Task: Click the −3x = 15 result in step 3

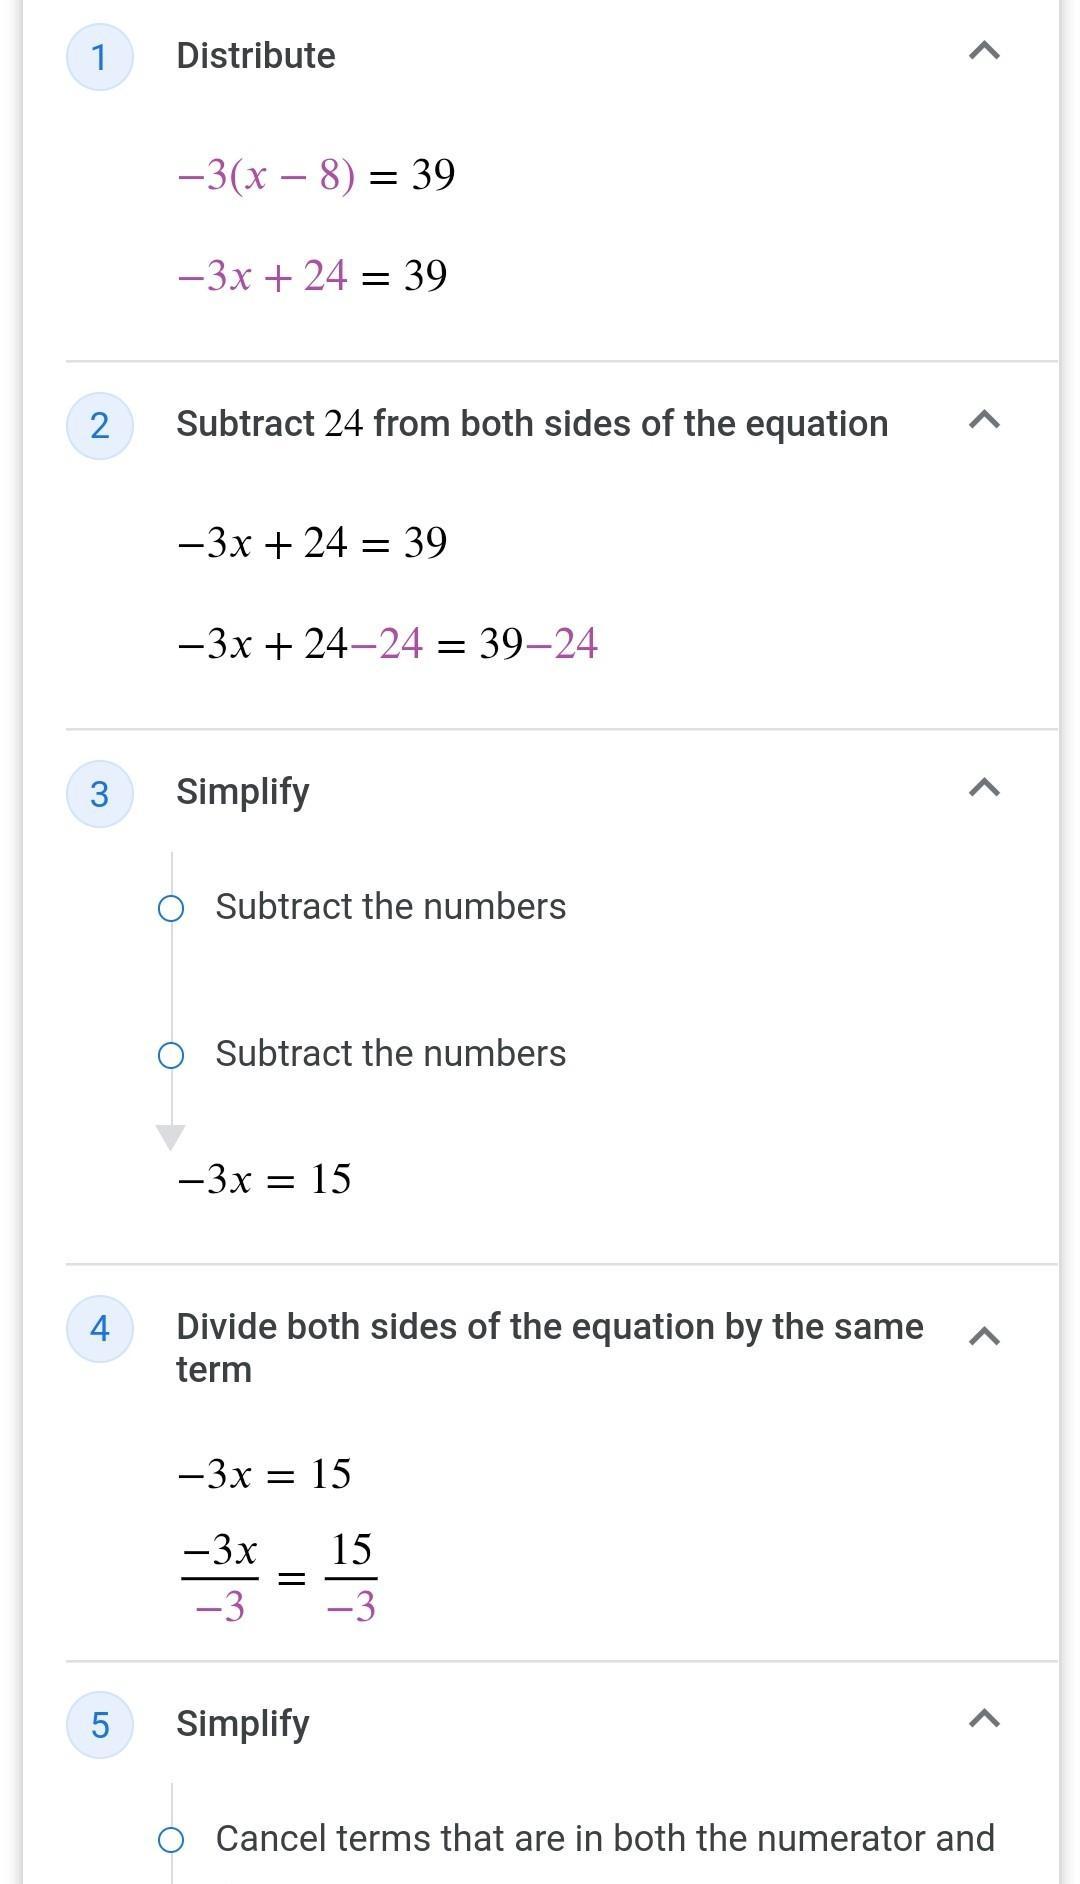Action: (x=264, y=1180)
